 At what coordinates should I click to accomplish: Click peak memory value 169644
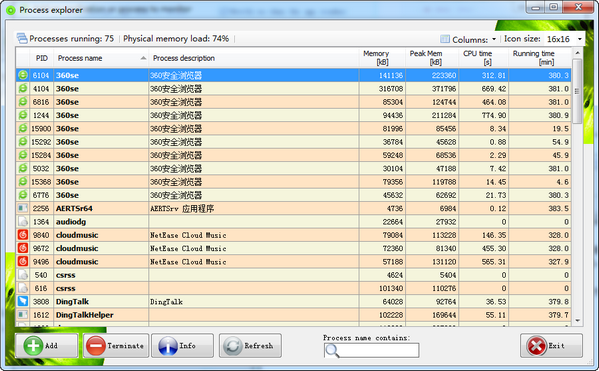click(x=444, y=315)
